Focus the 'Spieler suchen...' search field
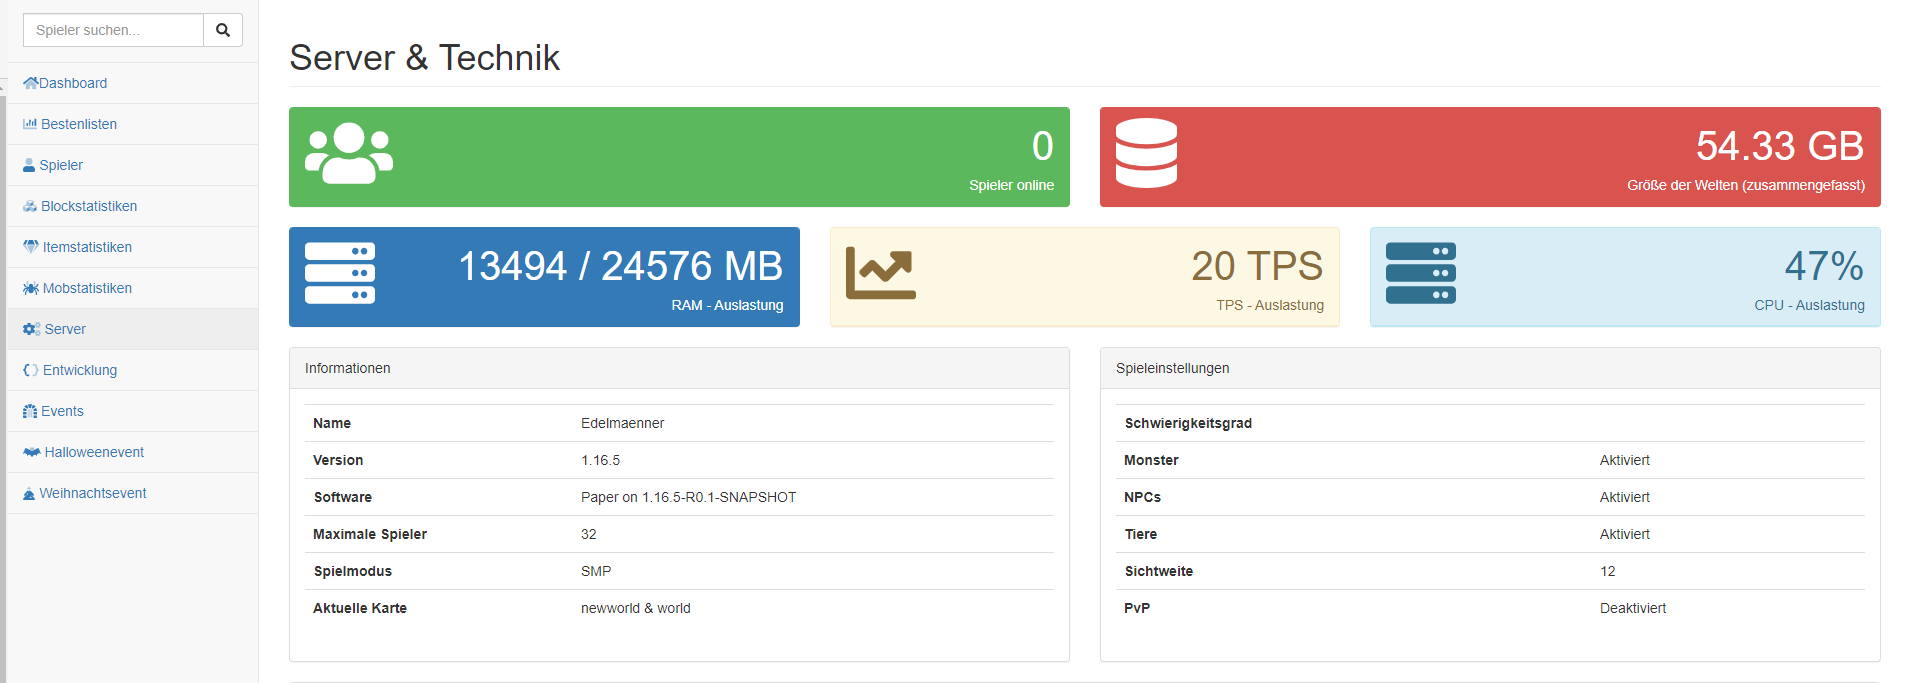Image resolution: width=1908 pixels, height=683 pixels. (113, 30)
